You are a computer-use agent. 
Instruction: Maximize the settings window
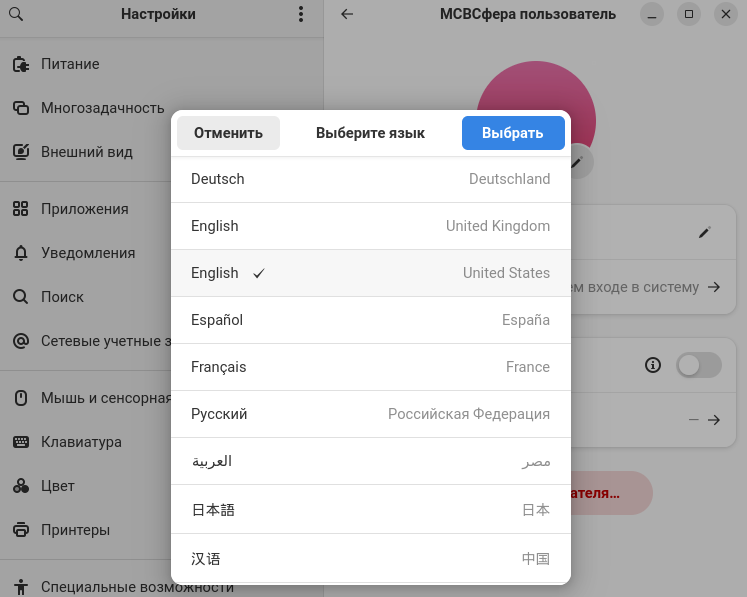(x=689, y=14)
